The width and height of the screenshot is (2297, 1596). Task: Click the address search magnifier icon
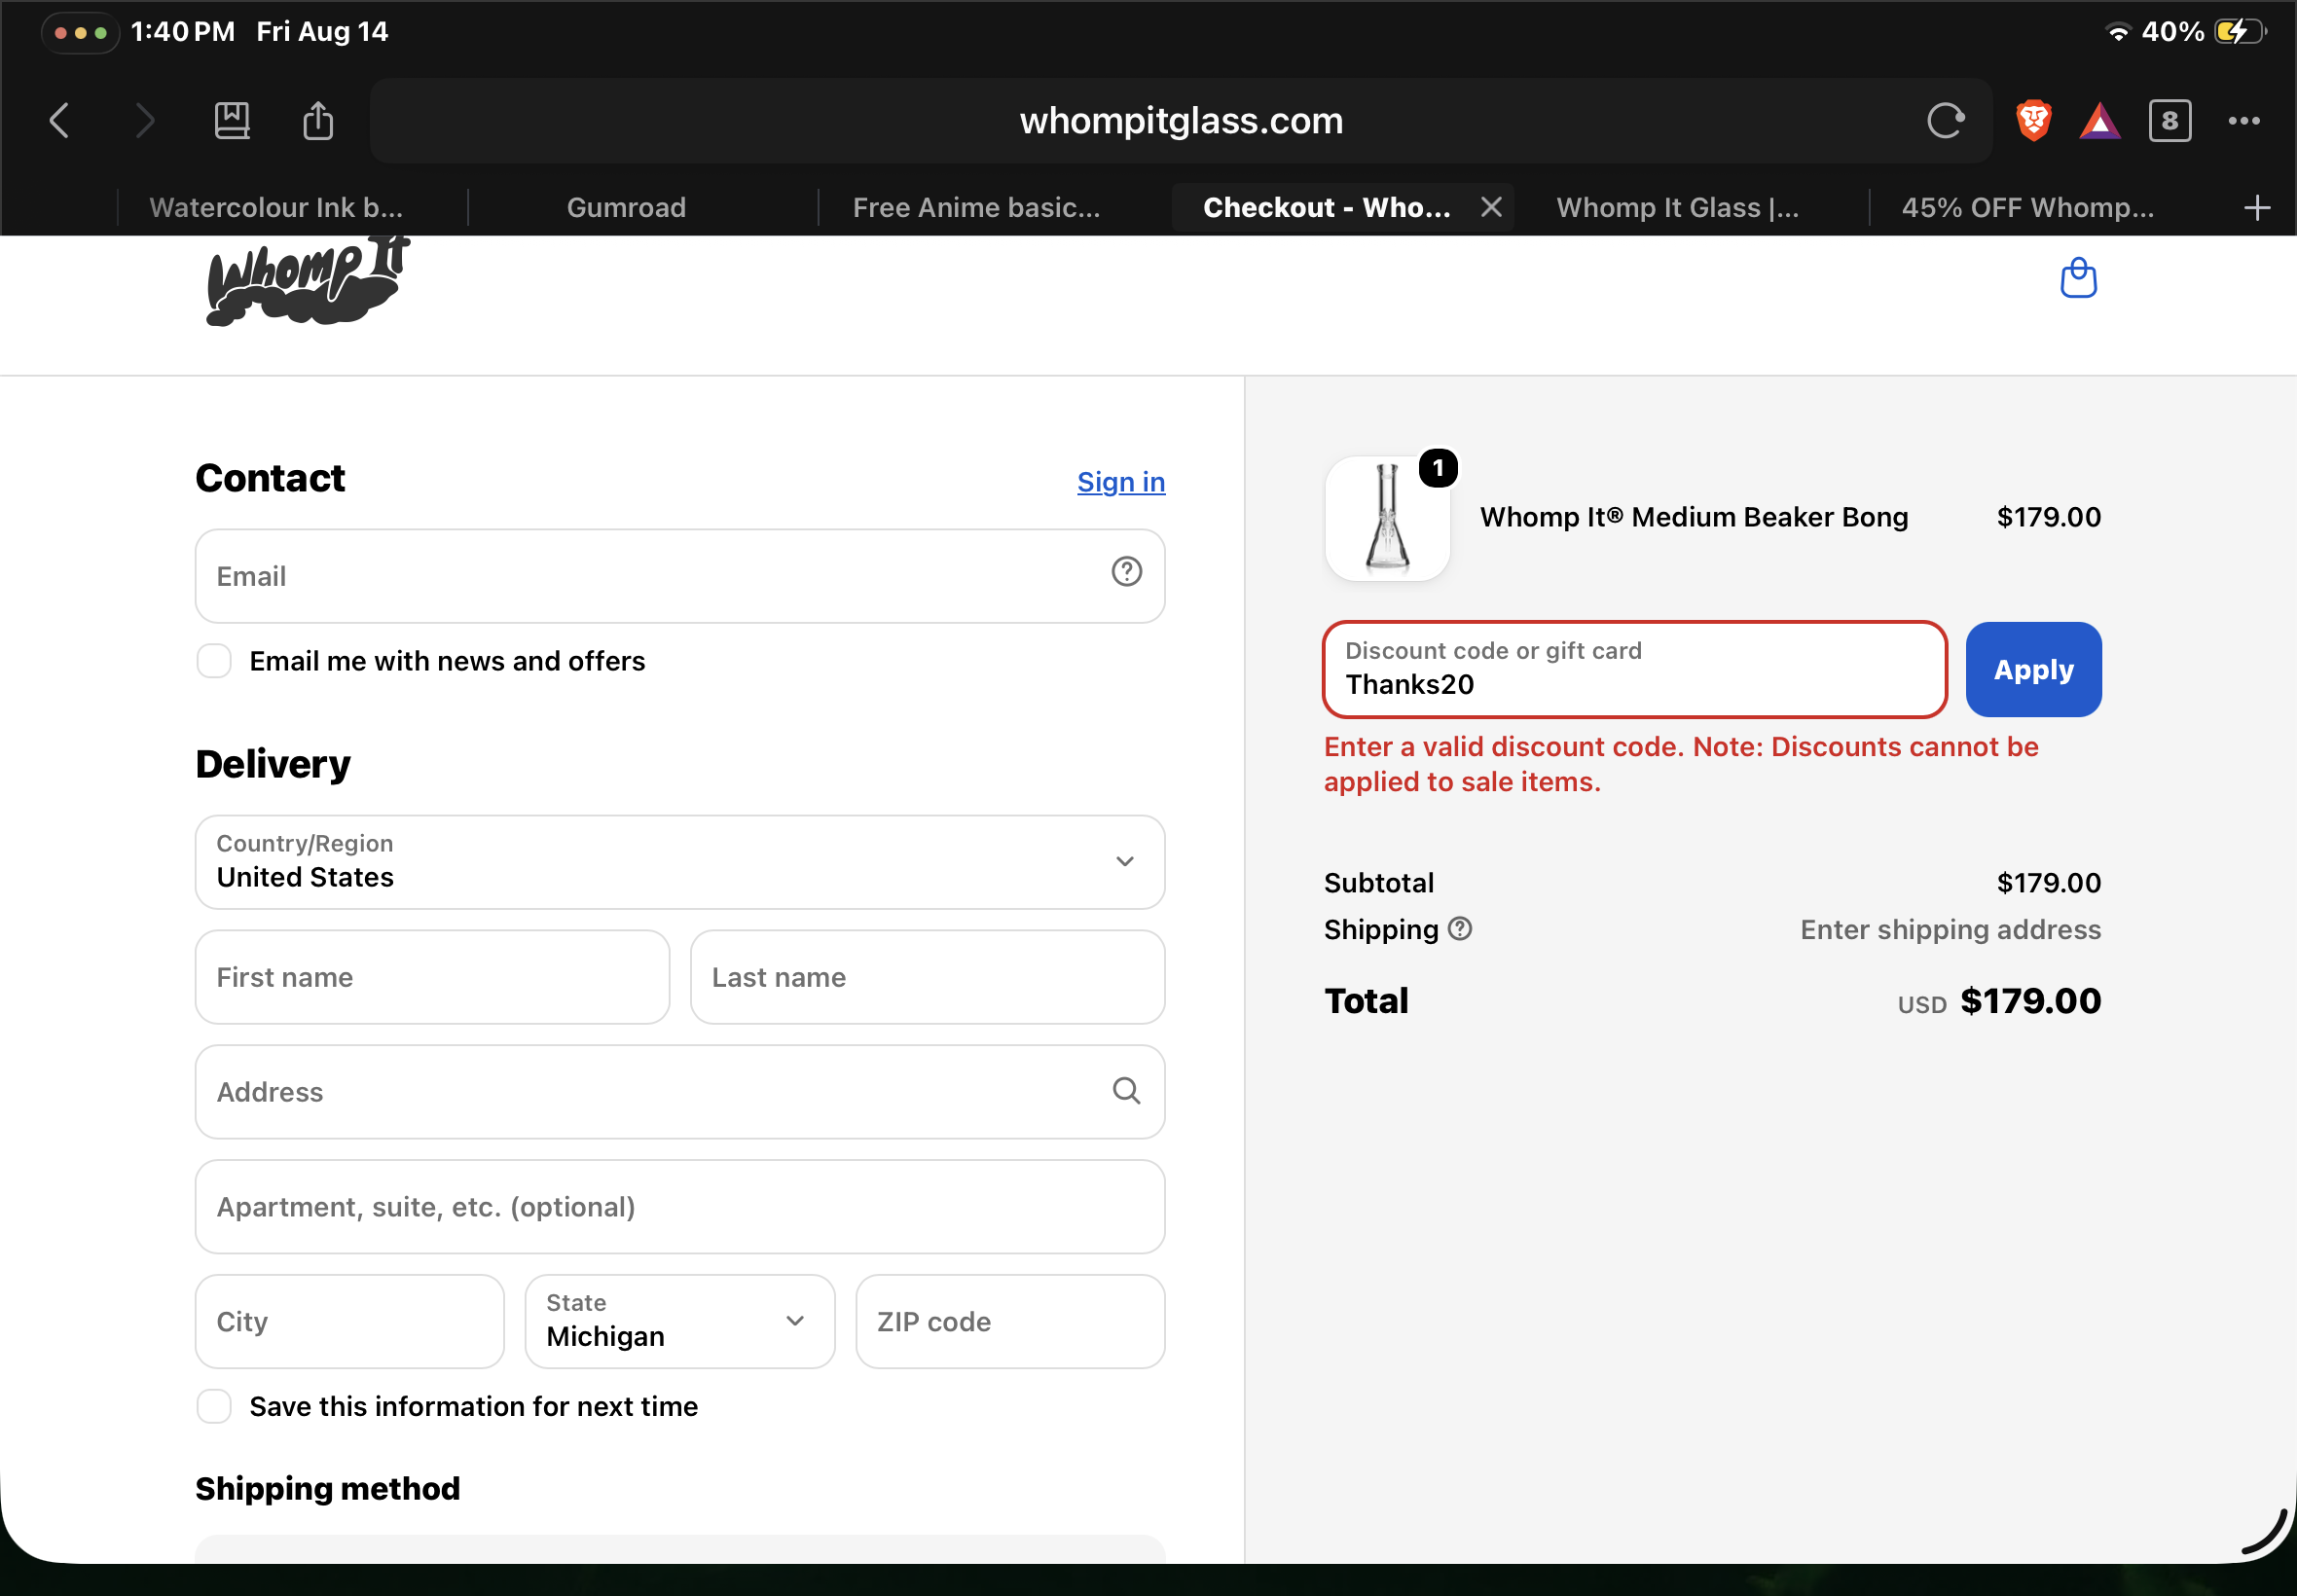(x=1127, y=1090)
